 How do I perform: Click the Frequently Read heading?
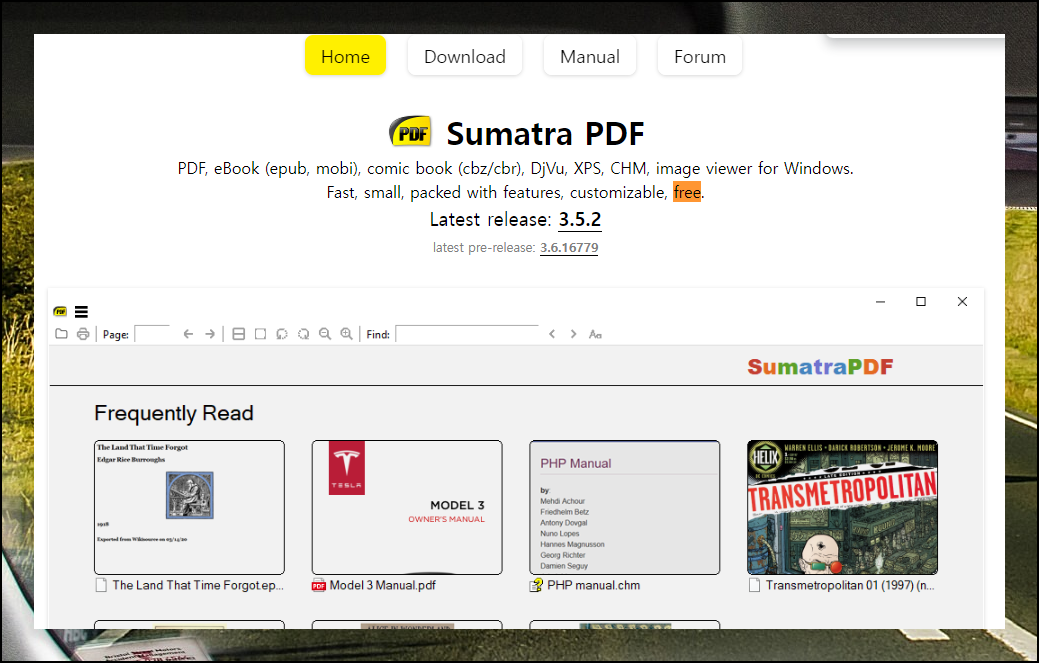point(174,413)
